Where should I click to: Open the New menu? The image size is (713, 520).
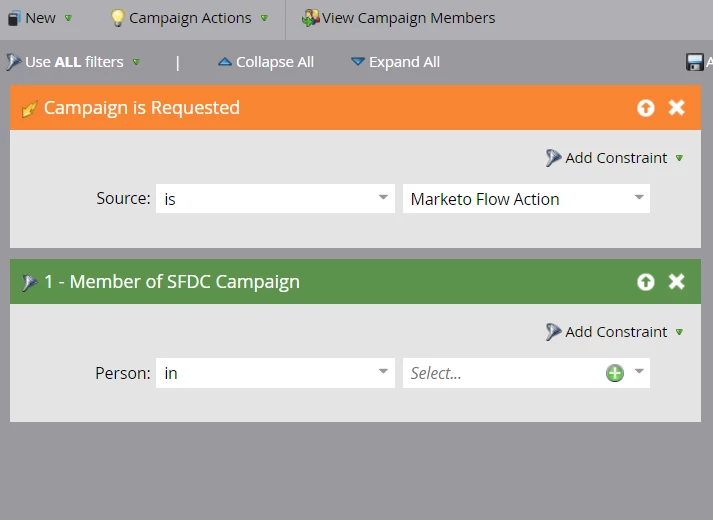pos(40,18)
